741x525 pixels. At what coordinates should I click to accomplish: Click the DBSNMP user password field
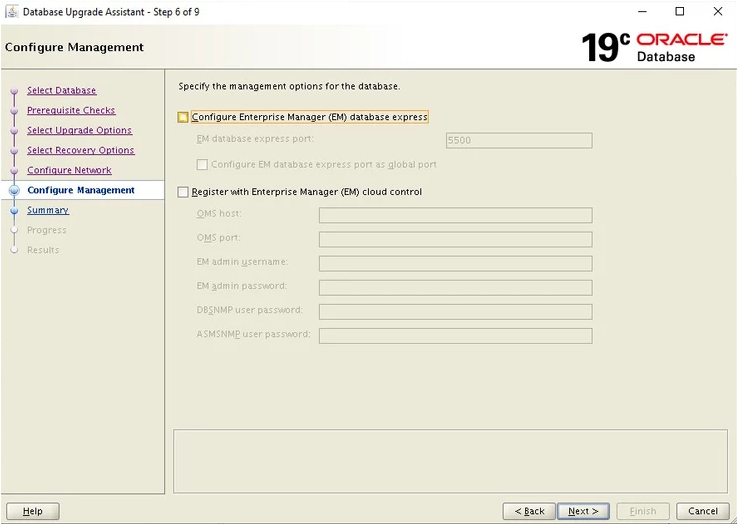pos(456,311)
